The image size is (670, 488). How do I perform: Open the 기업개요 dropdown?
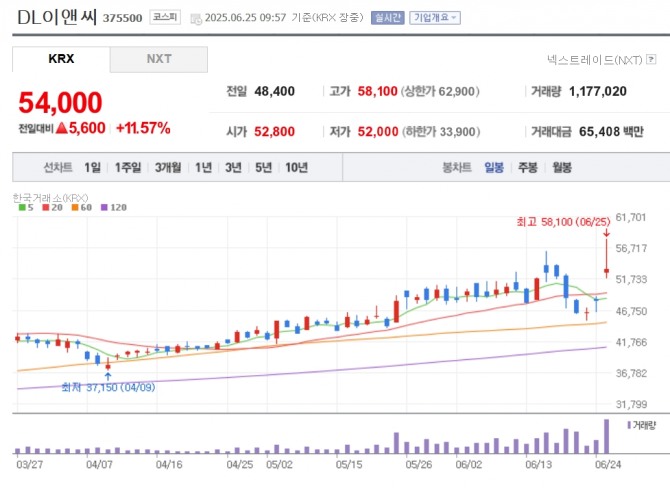(435, 18)
